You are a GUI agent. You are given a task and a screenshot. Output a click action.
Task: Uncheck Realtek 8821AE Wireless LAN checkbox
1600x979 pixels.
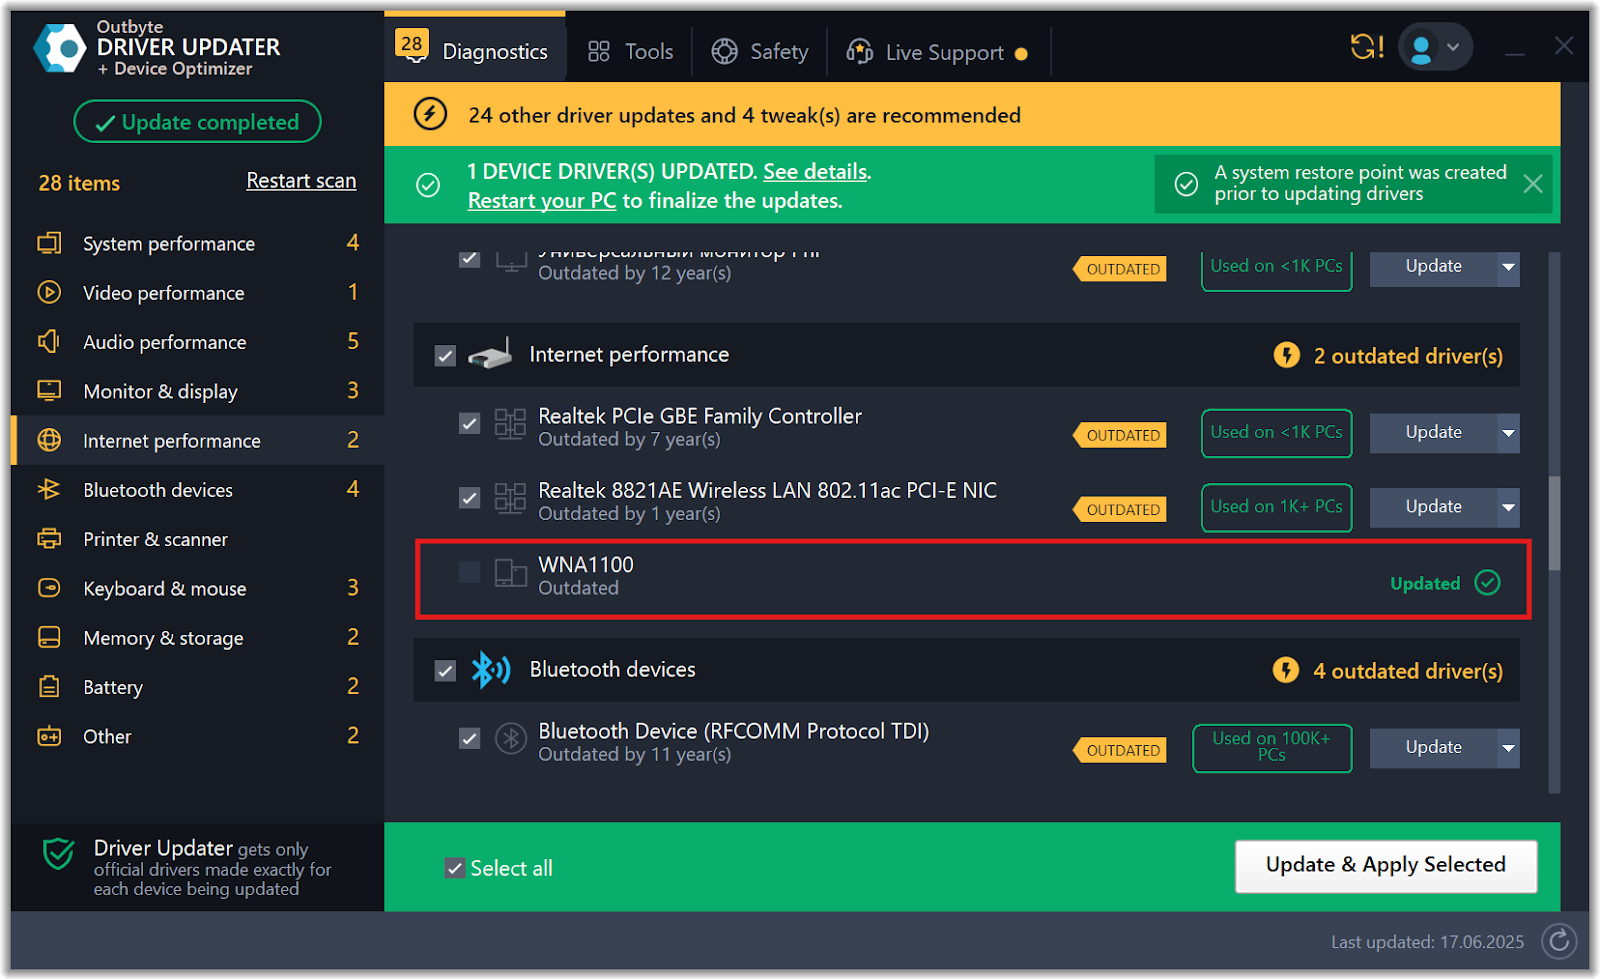[x=469, y=498]
